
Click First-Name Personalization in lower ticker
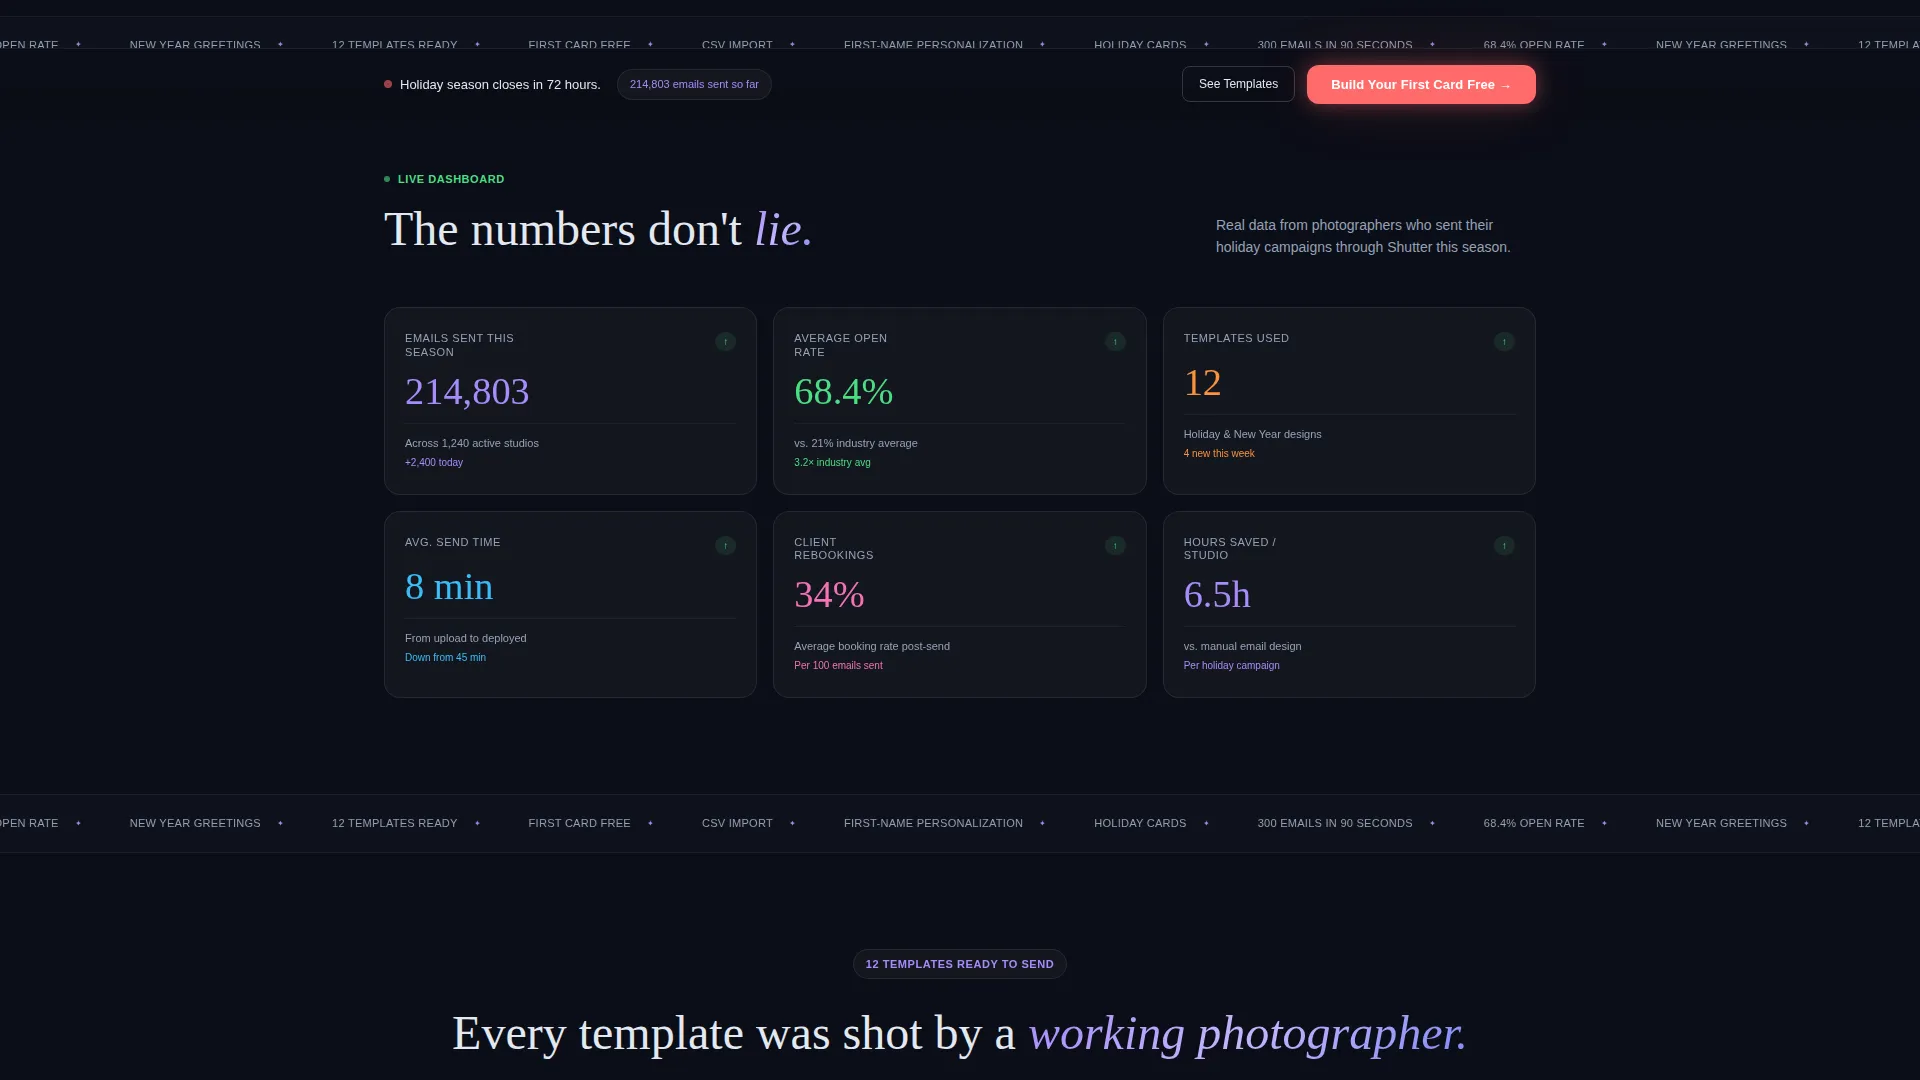coord(933,823)
